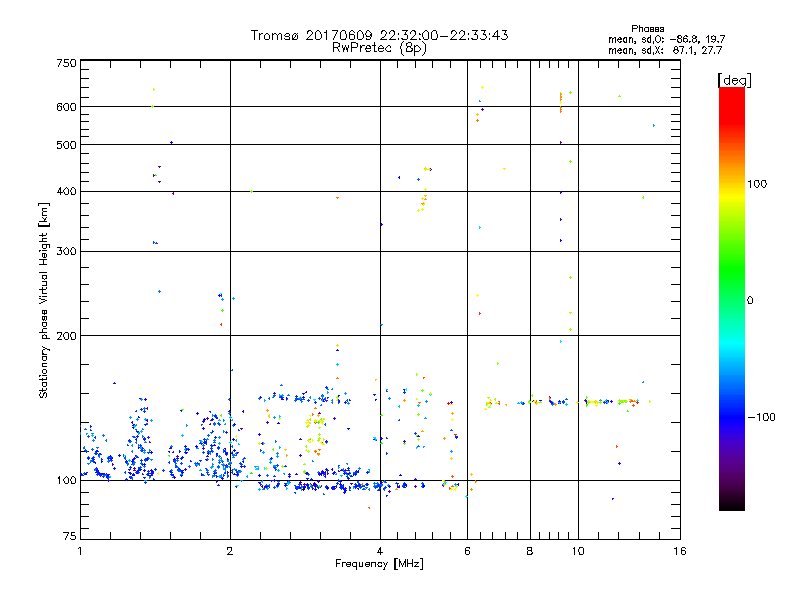Select the RwPretec (8p) subtitle
This screenshot has width=800, height=600.
click(379, 47)
